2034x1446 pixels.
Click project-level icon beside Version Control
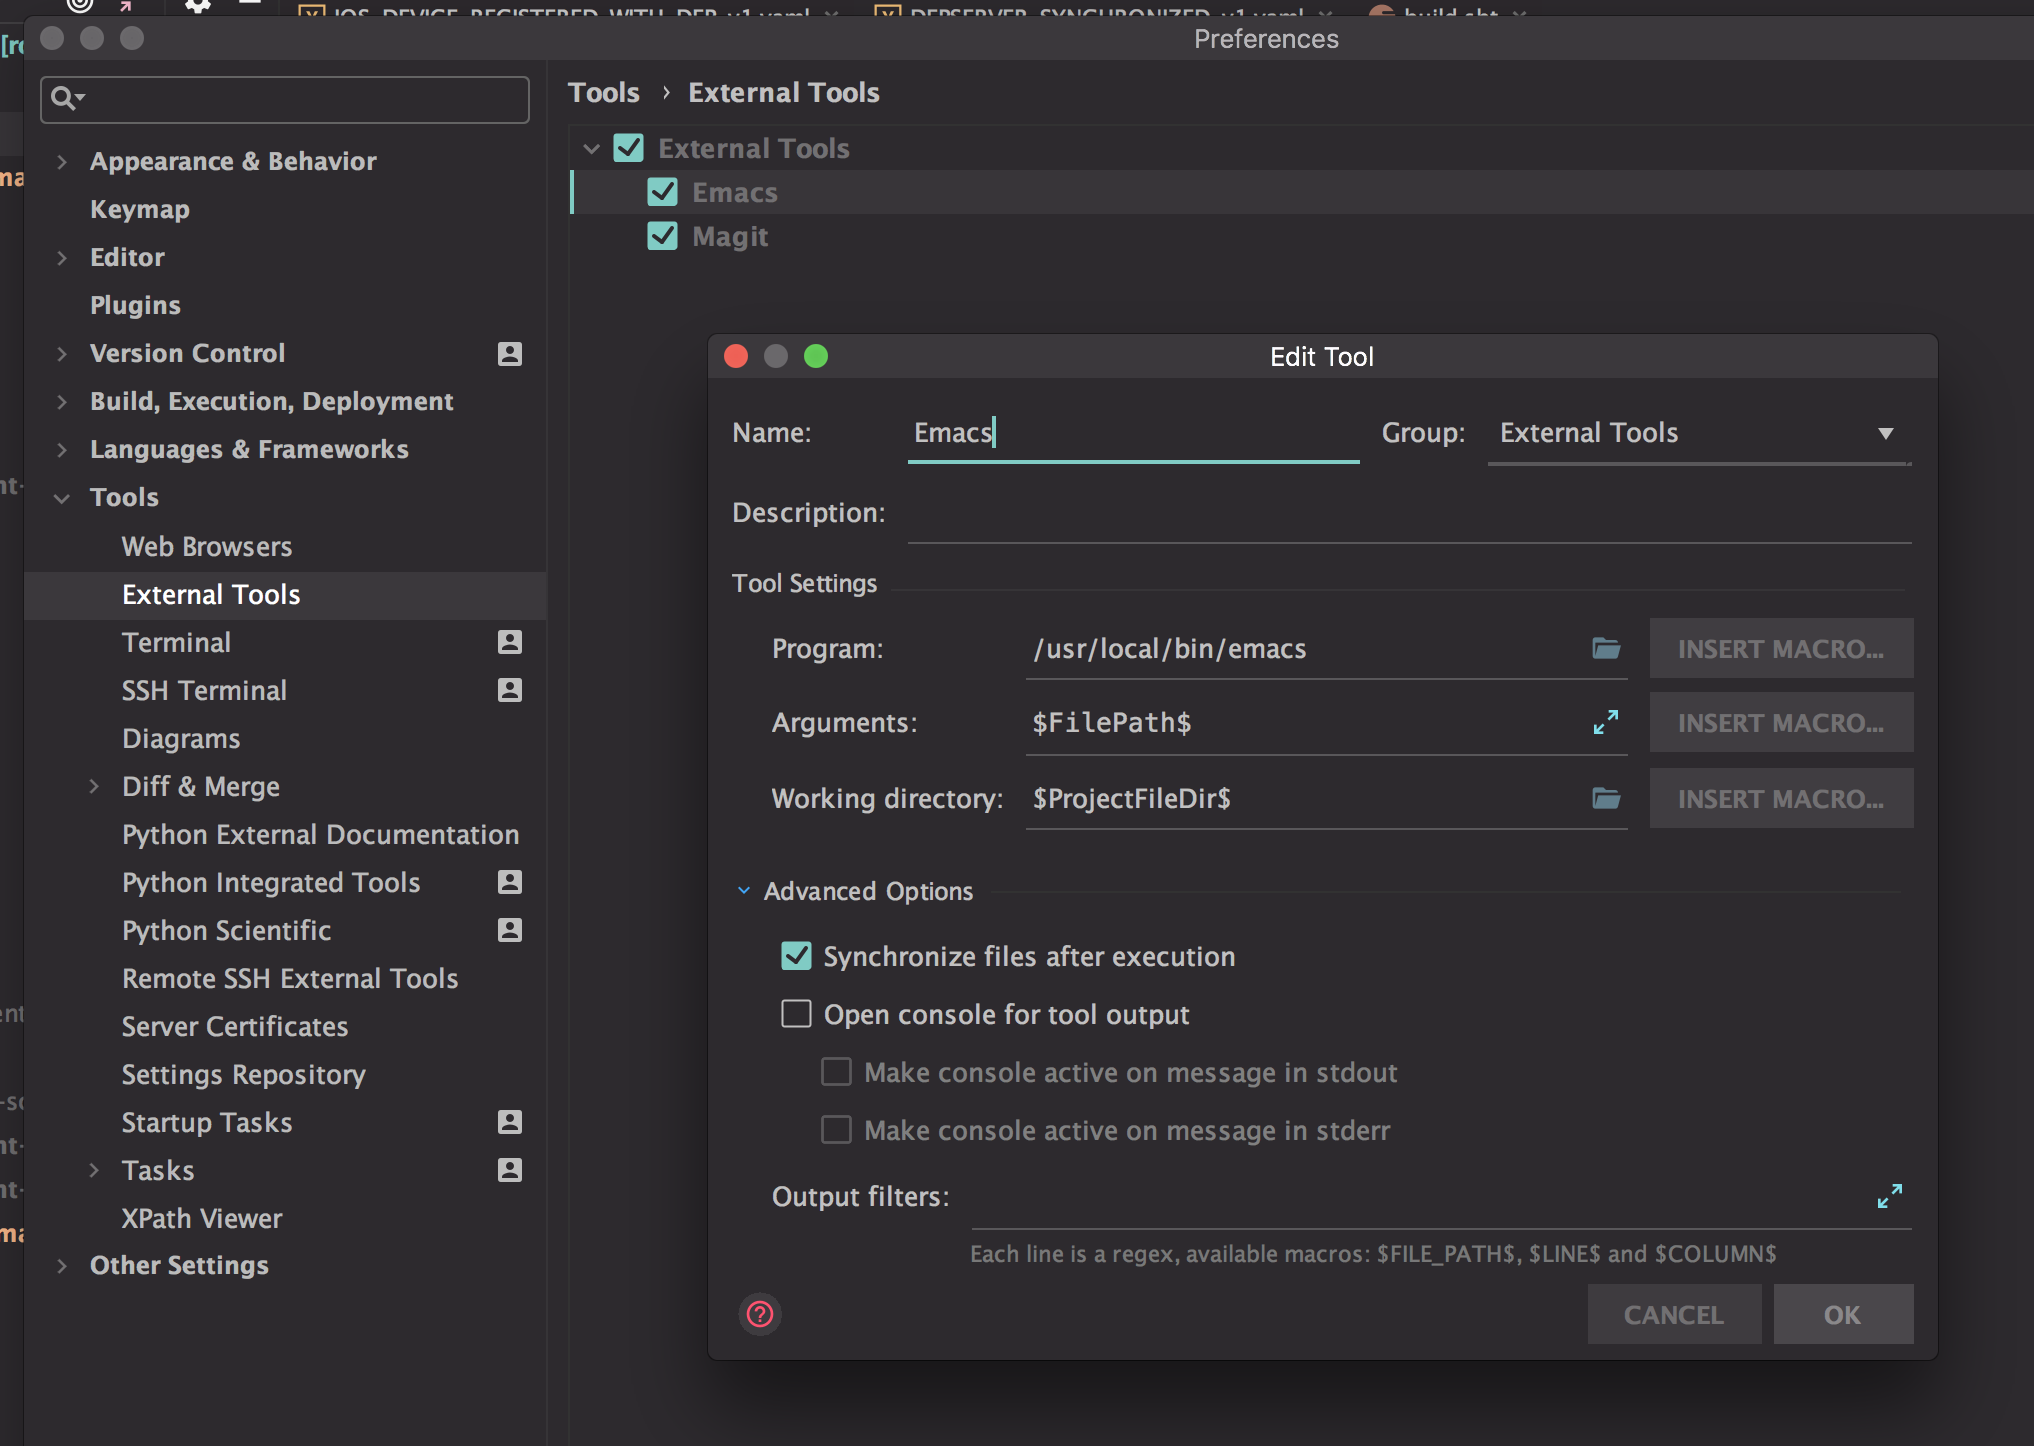coord(510,354)
